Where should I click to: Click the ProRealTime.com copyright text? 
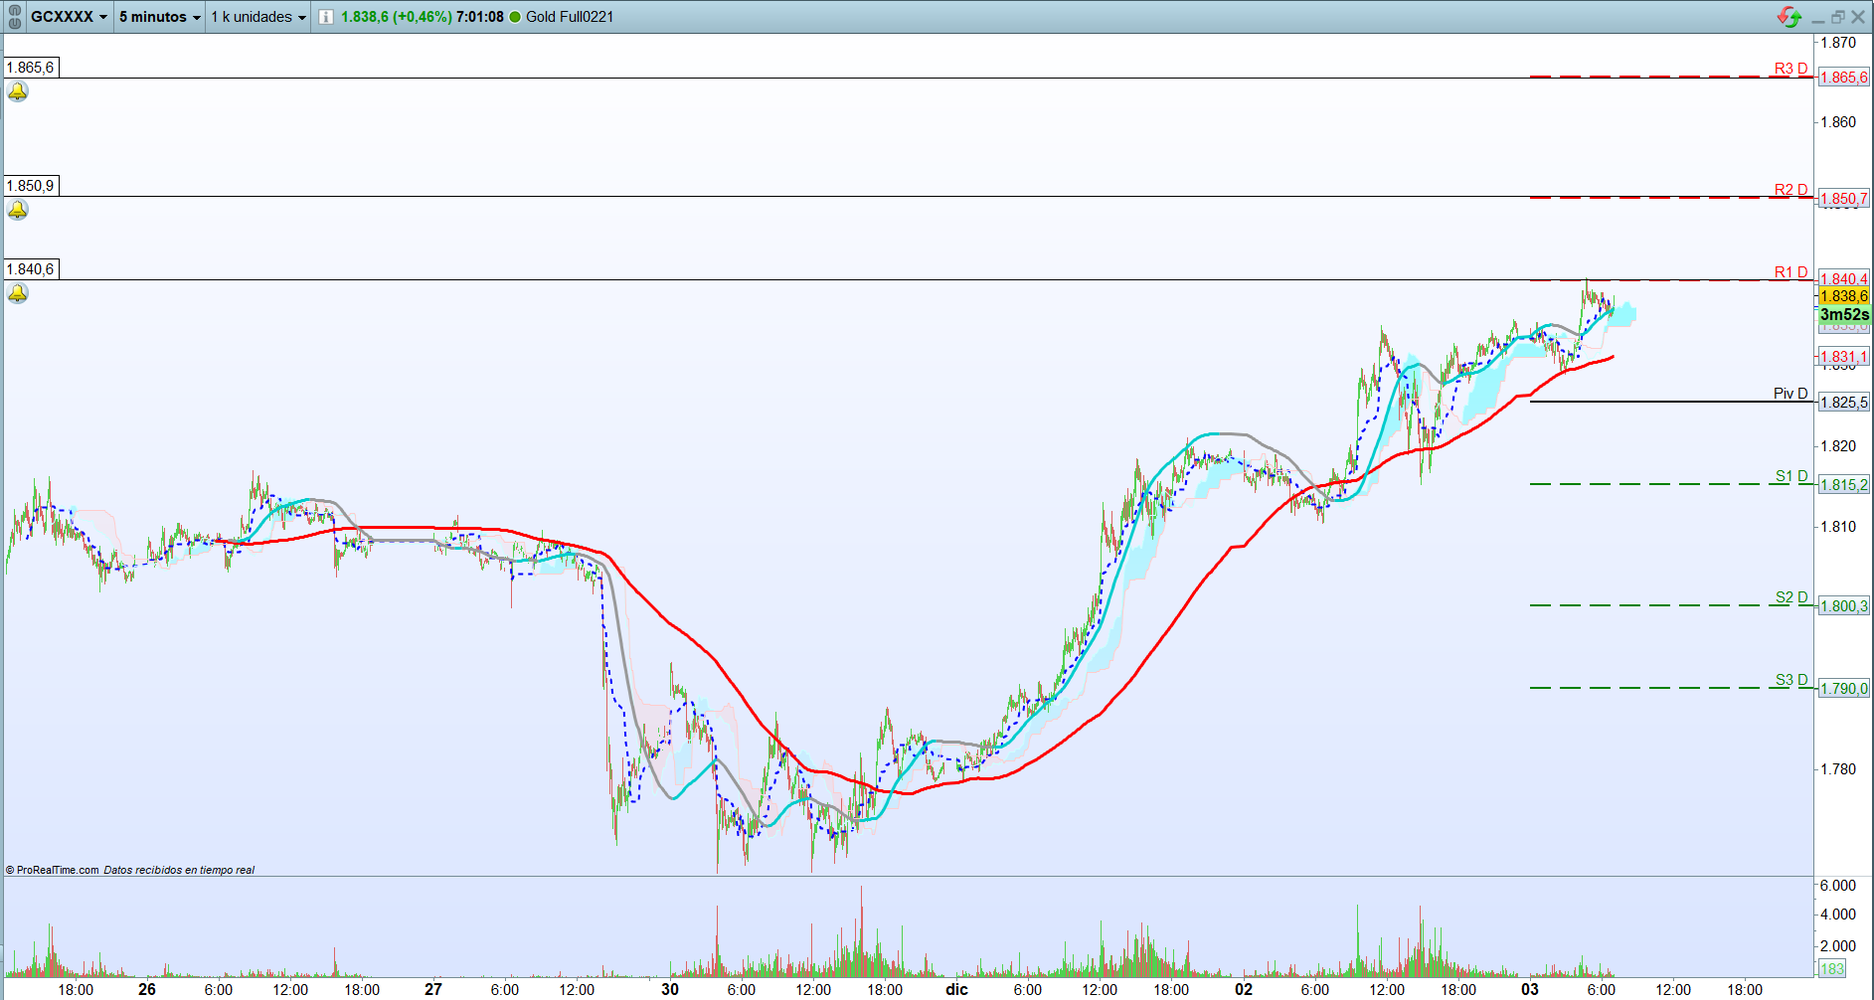pyautogui.click(x=52, y=870)
